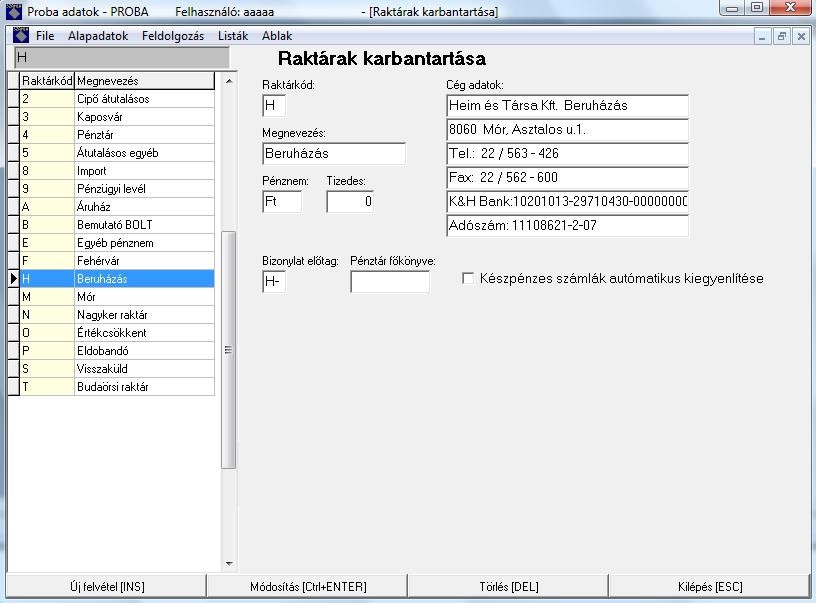Click the Pénztár főkönyve input field
The height and width of the screenshot is (603, 816).
pos(389,283)
